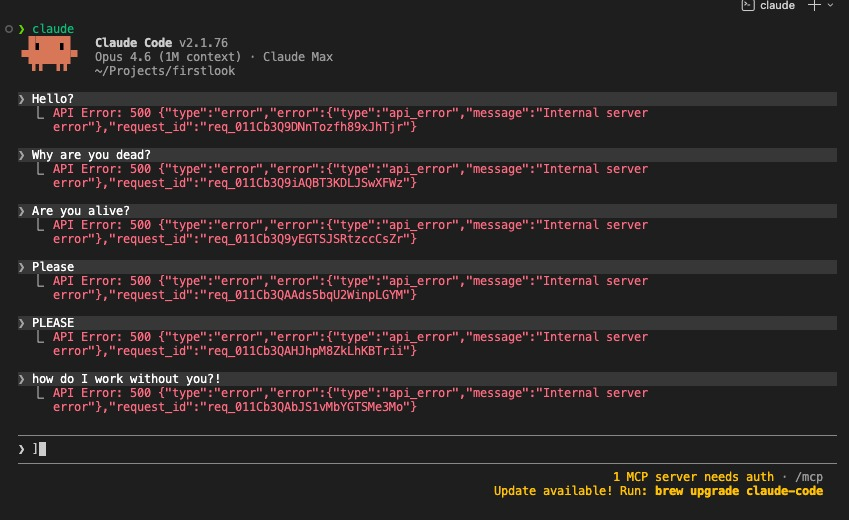This screenshot has height=520, width=849.
Task: Click the 1 MCP server needs auth notice
Action: click(693, 477)
